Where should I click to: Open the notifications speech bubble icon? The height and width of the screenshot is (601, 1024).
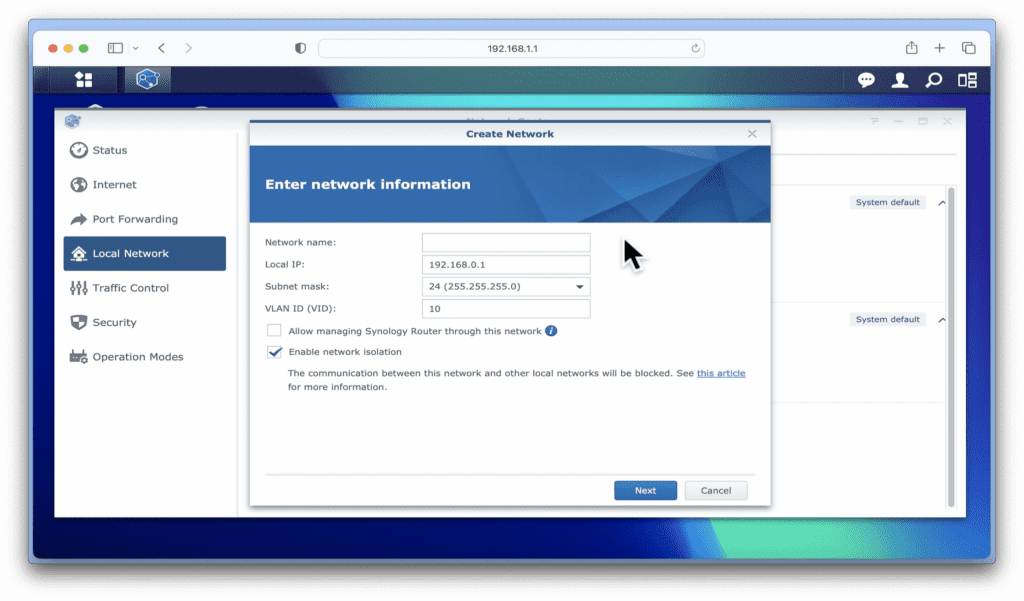[866, 80]
